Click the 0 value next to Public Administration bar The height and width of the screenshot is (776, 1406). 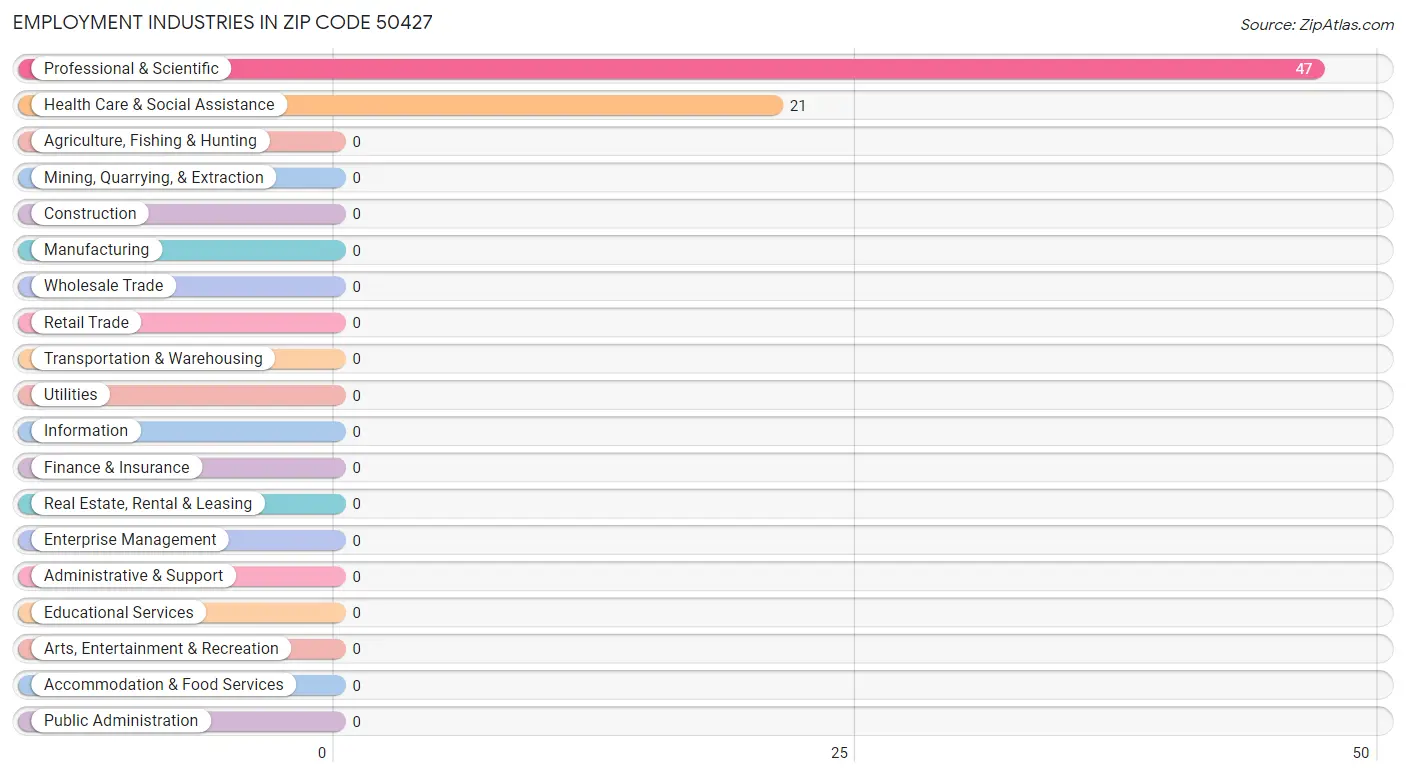[x=356, y=721]
